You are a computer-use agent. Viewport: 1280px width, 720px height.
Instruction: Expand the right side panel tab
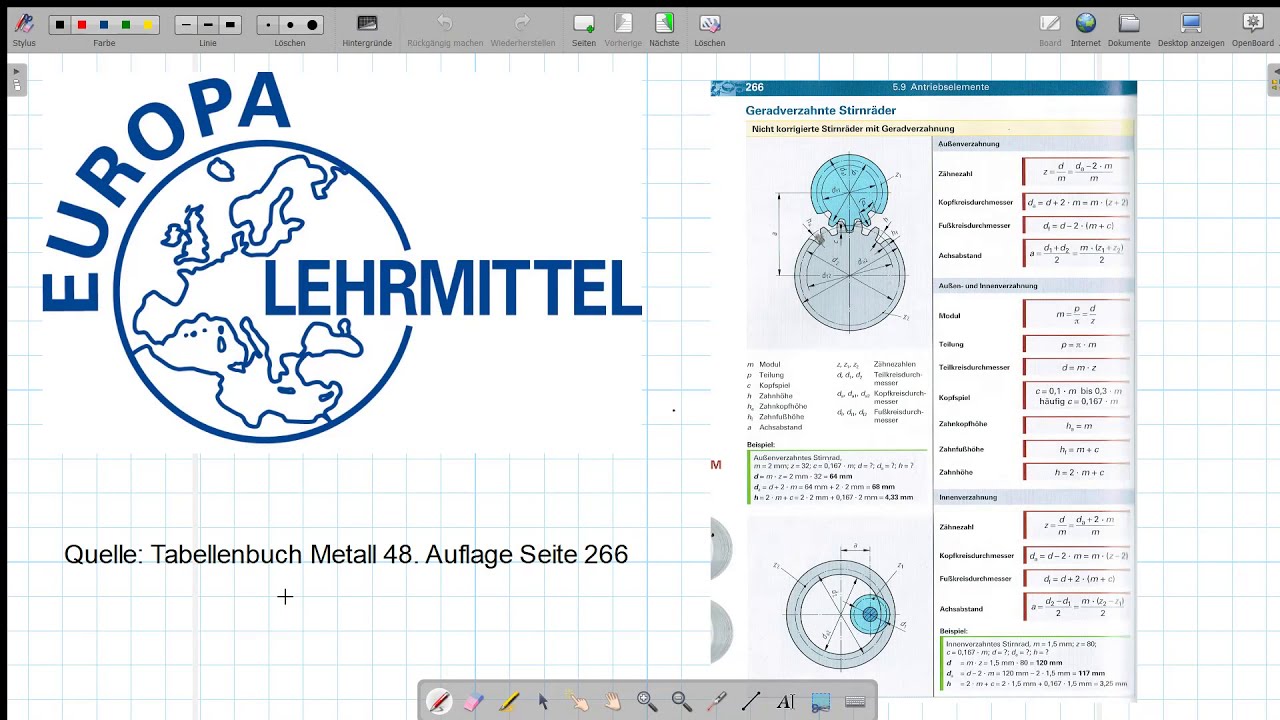pyautogui.click(x=1274, y=79)
